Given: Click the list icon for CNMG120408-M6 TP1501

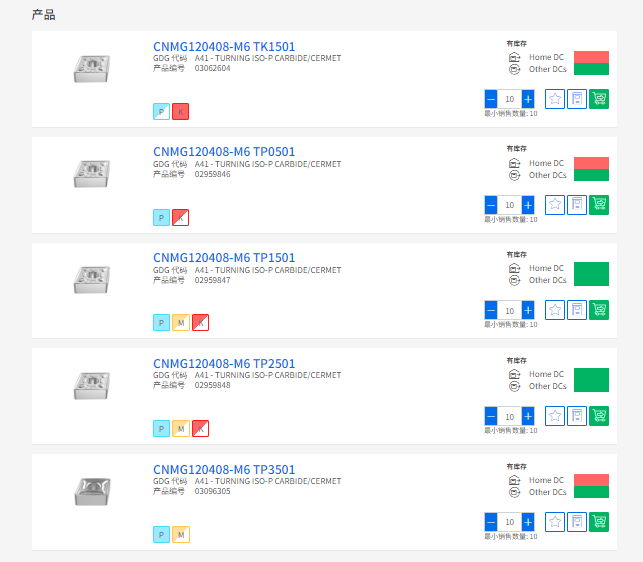Looking at the screenshot, I should [577, 310].
